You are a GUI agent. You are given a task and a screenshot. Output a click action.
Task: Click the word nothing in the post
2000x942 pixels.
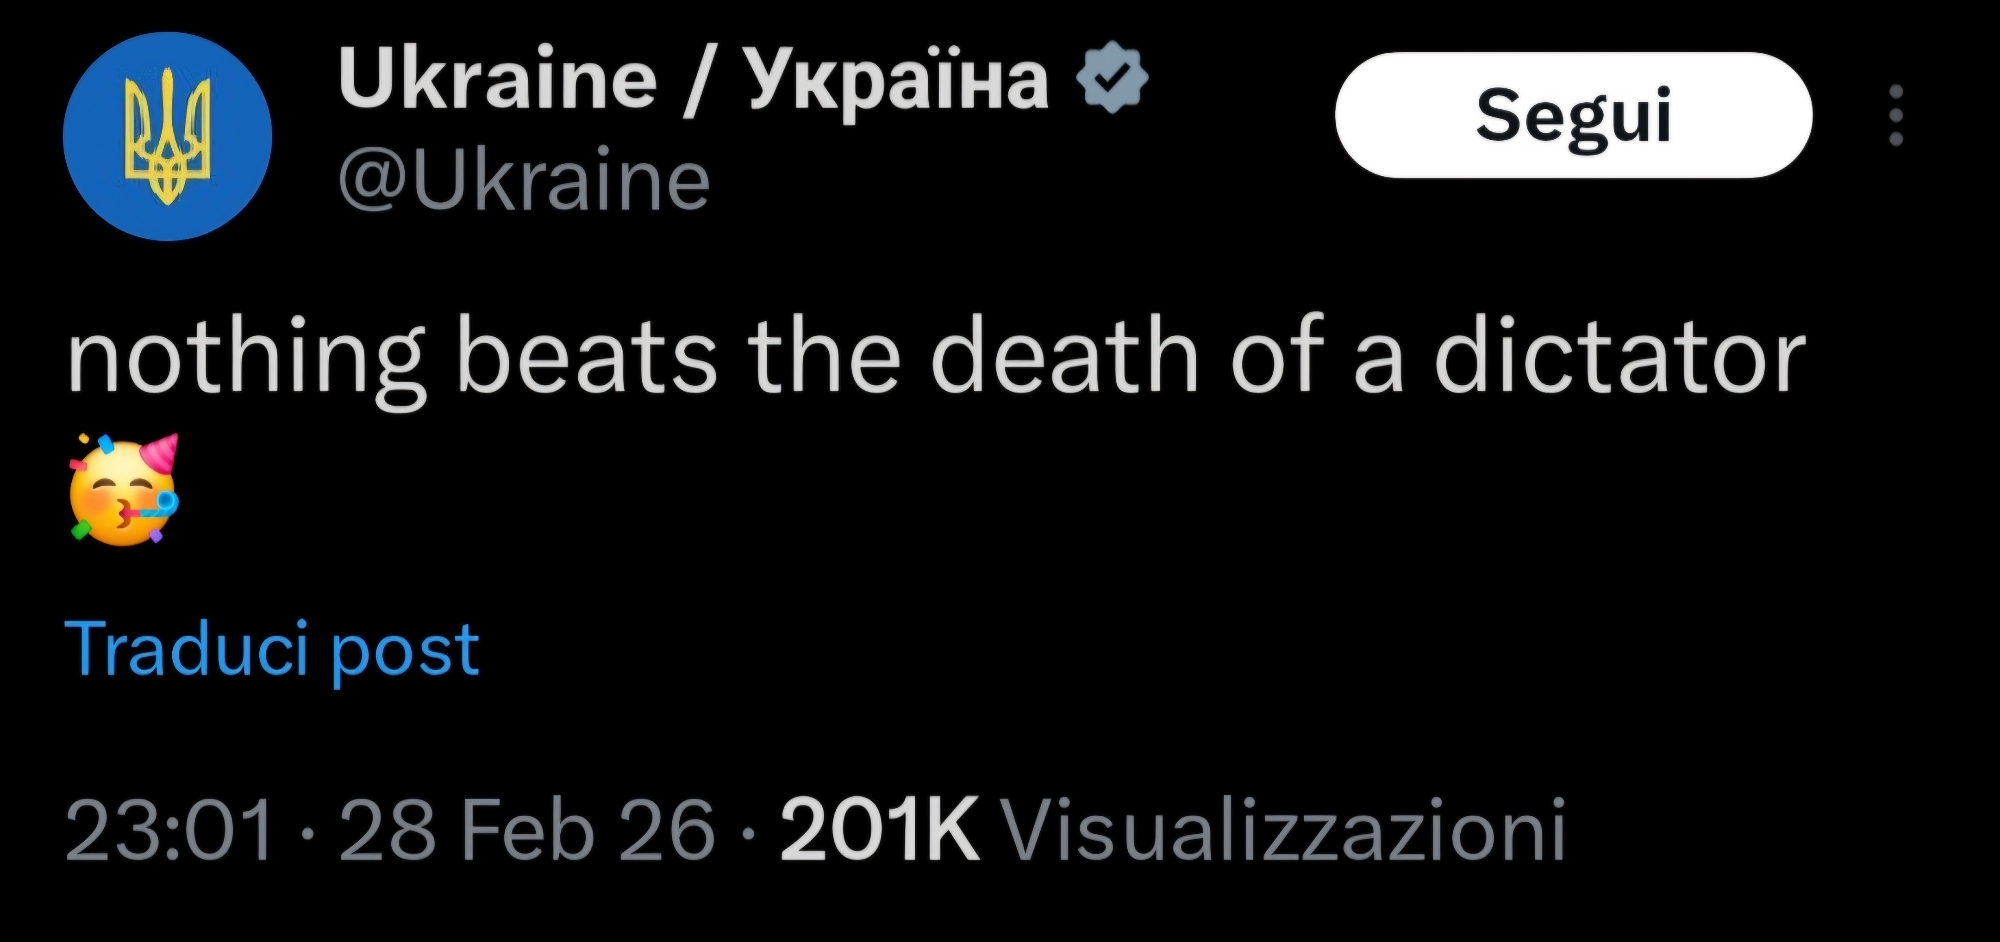[246, 360]
